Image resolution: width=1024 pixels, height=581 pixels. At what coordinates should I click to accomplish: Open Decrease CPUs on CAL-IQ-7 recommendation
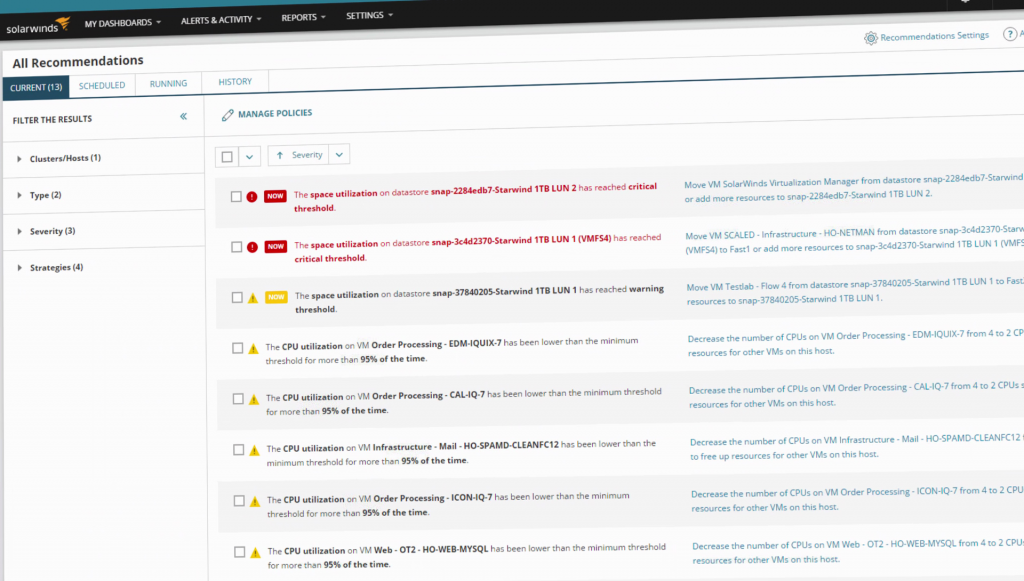pos(856,394)
